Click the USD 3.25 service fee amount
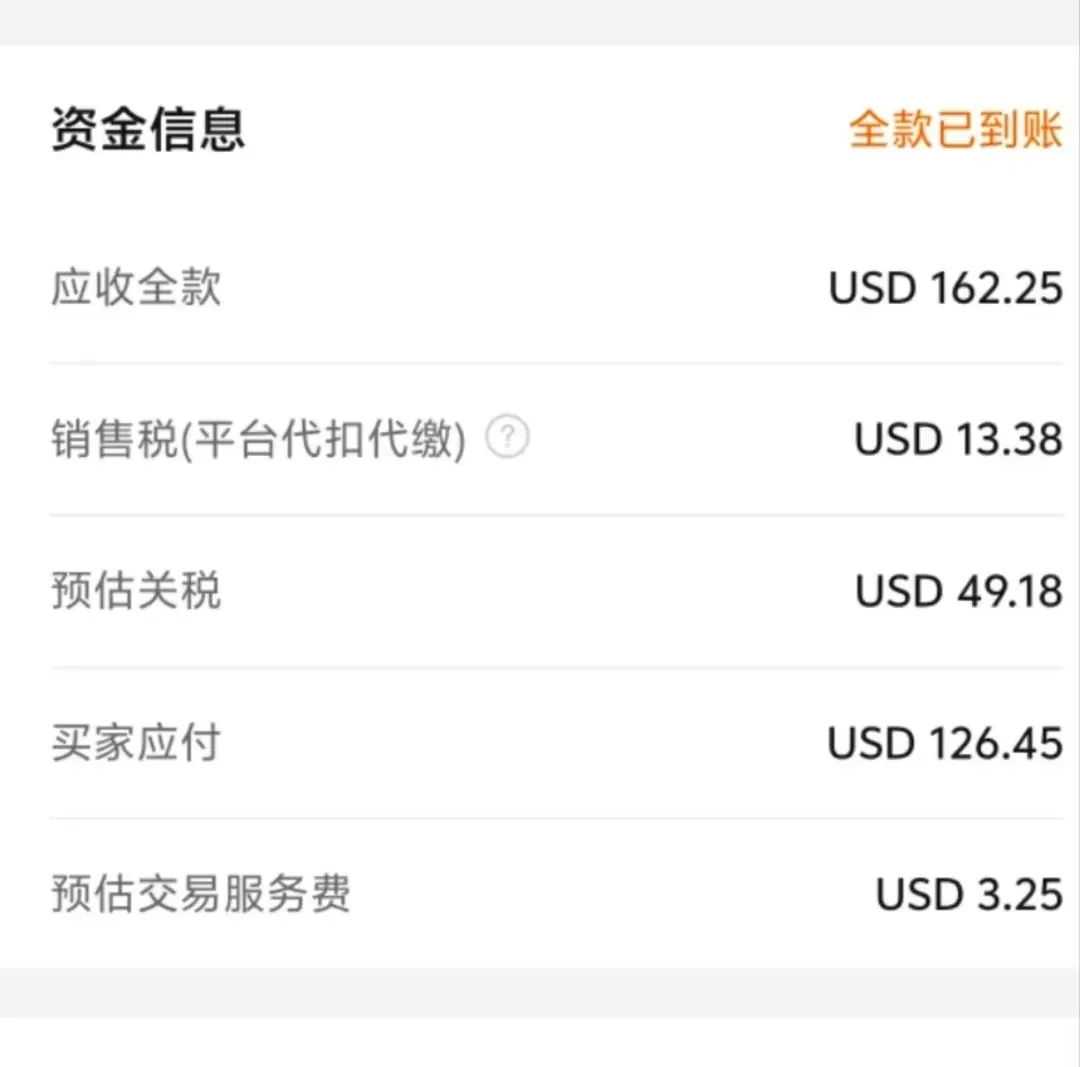The height and width of the screenshot is (1067, 1080). tap(968, 894)
